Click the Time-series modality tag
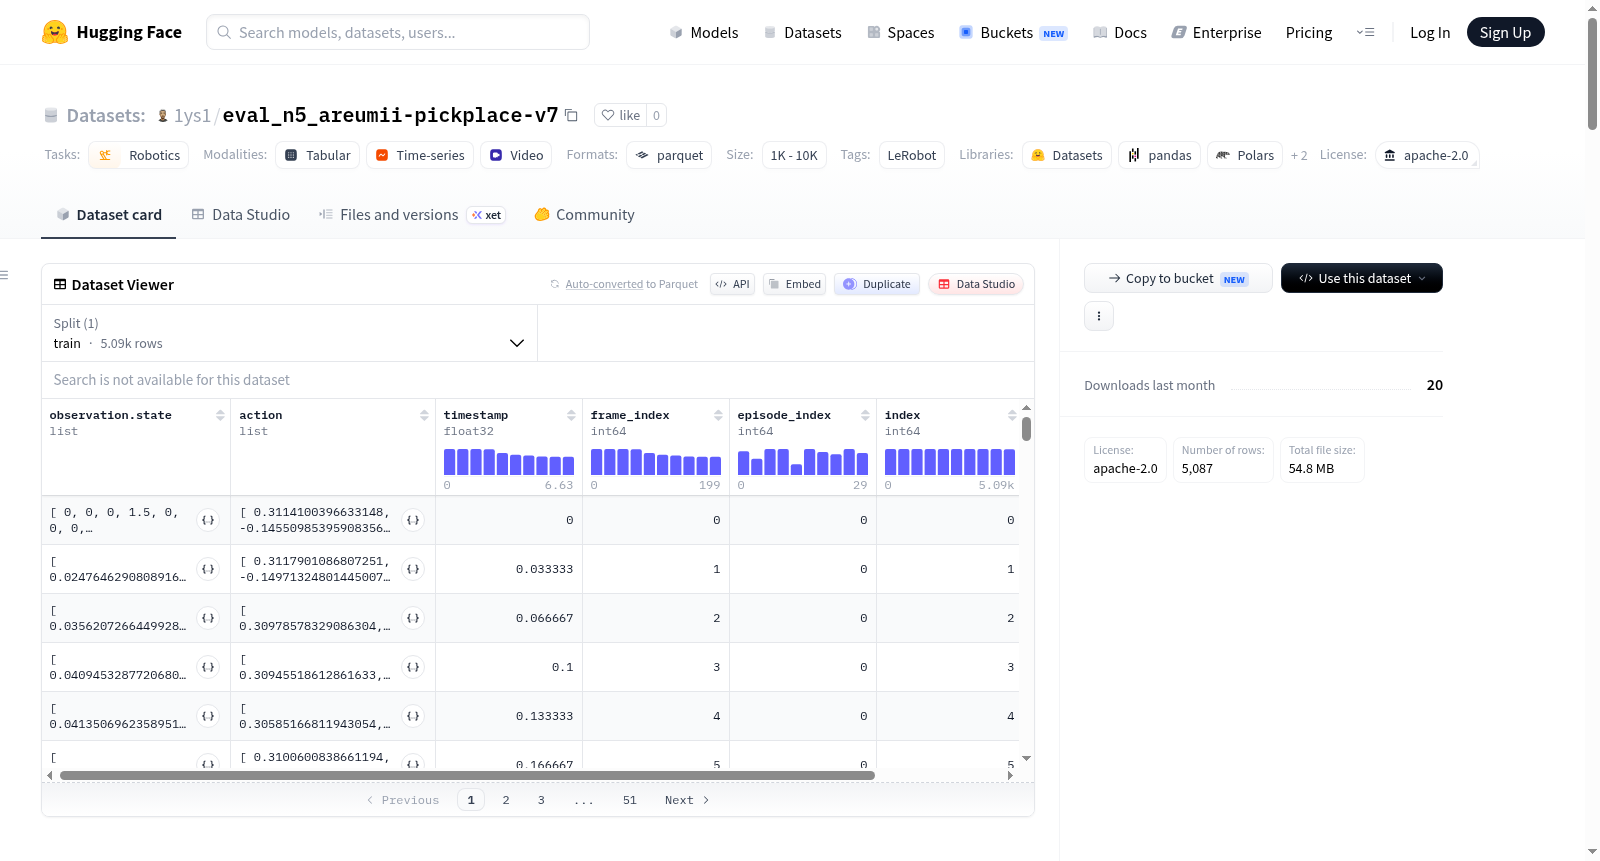Screen dimensions: 1600x861 420,155
